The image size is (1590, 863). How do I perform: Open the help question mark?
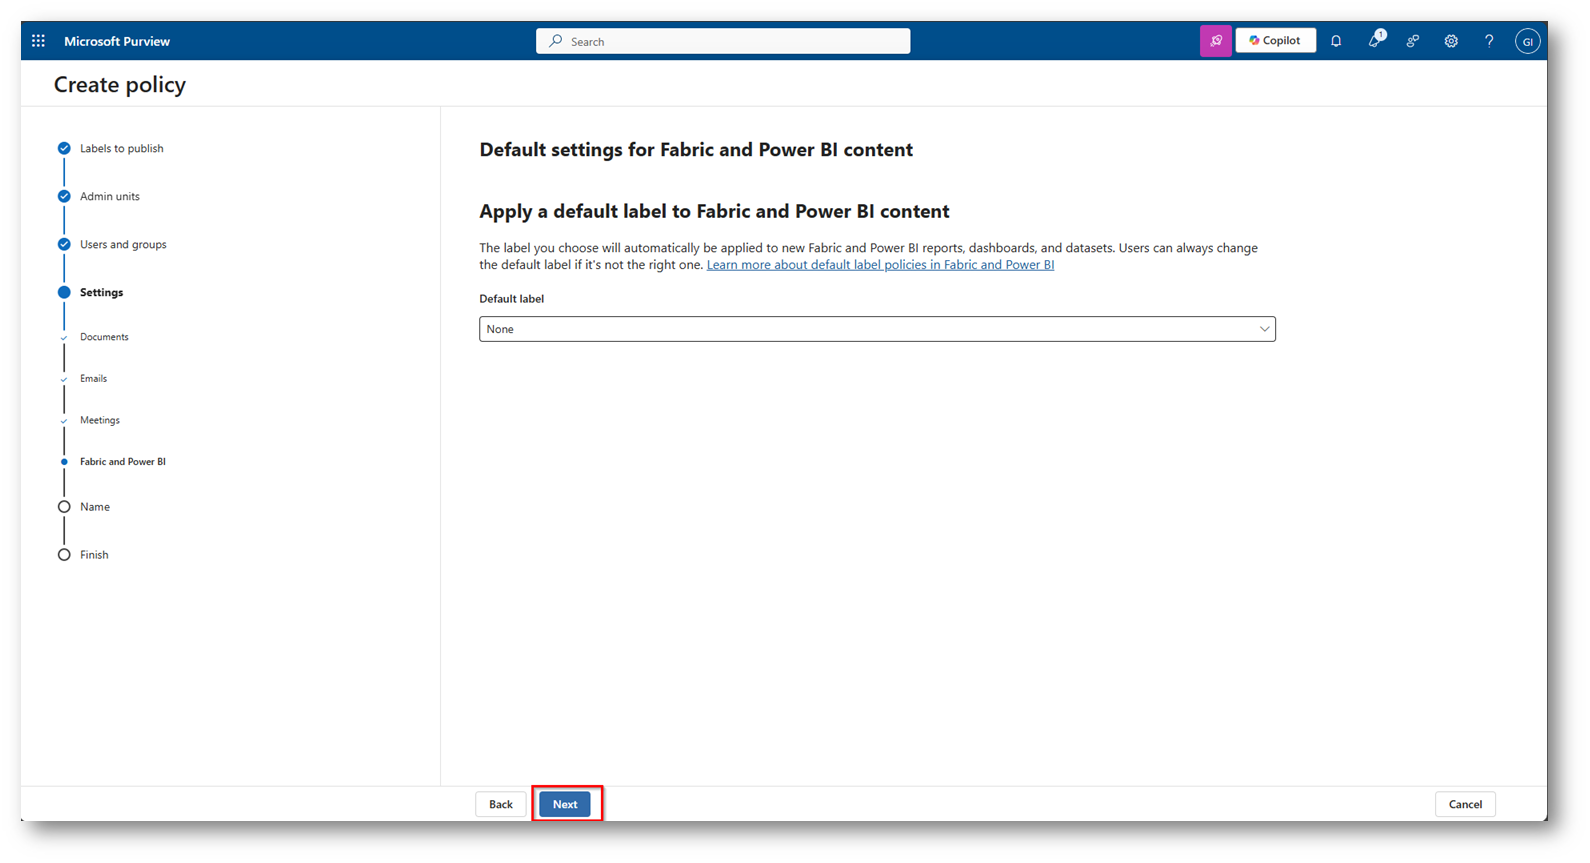[x=1489, y=41]
